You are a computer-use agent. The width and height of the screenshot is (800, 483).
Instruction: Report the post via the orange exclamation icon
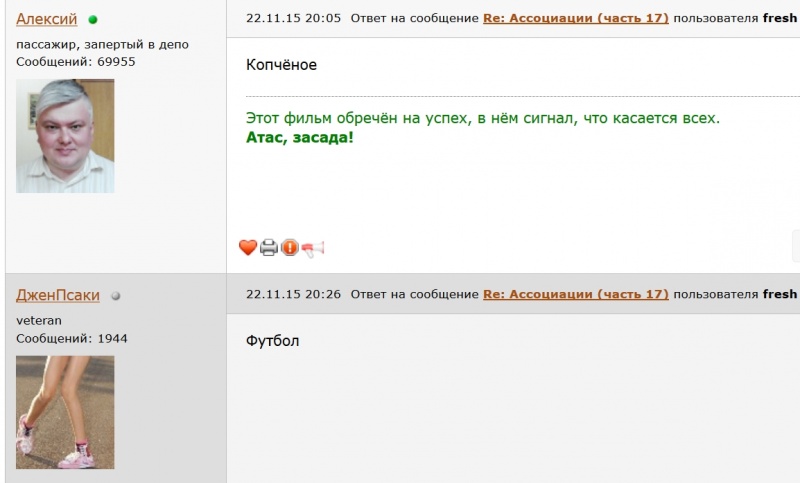tap(290, 247)
